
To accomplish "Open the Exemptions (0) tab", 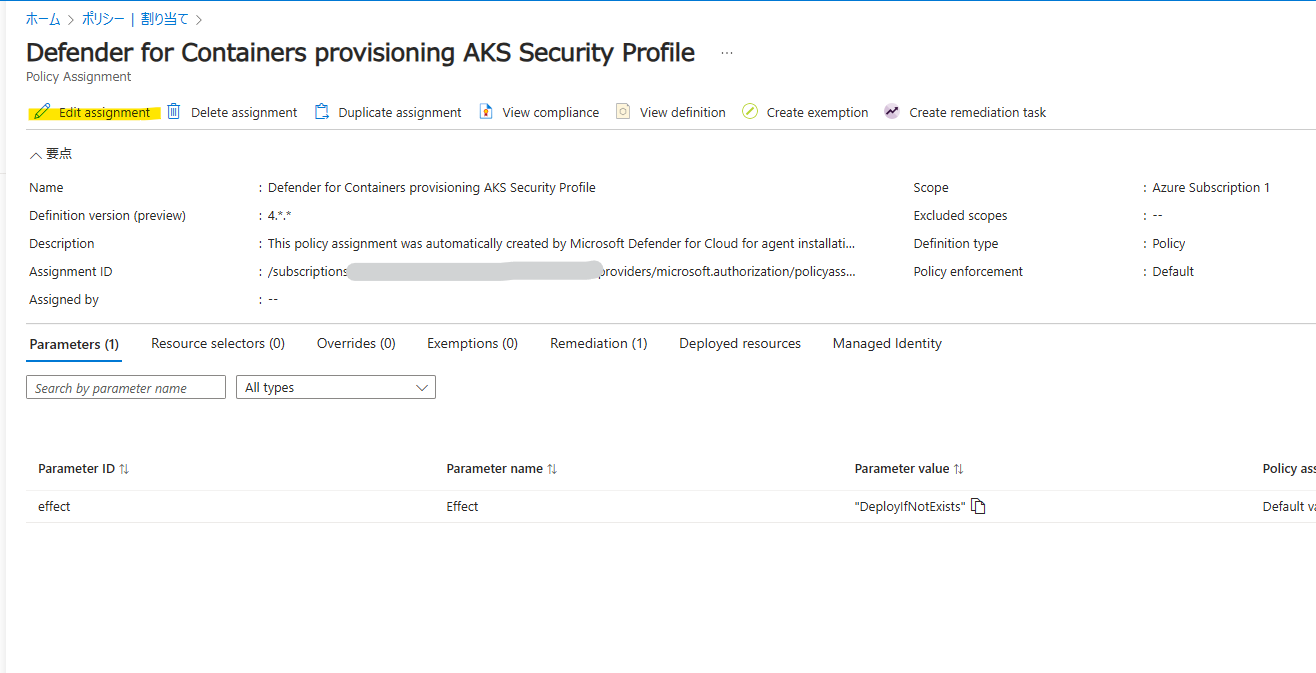I will pyautogui.click(x=472, y=343).
